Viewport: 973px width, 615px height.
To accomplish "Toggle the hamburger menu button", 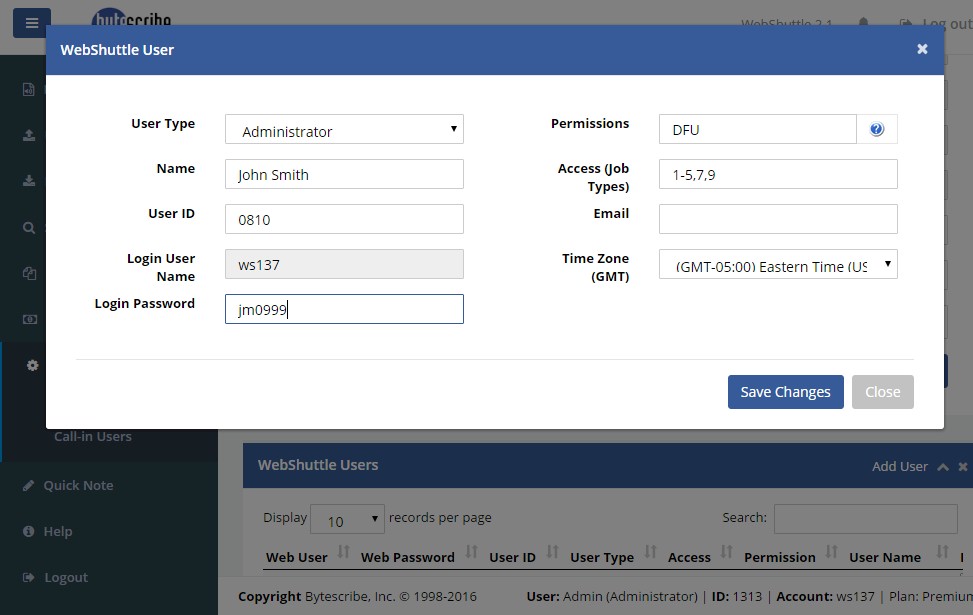I will [x=32, y=23].
